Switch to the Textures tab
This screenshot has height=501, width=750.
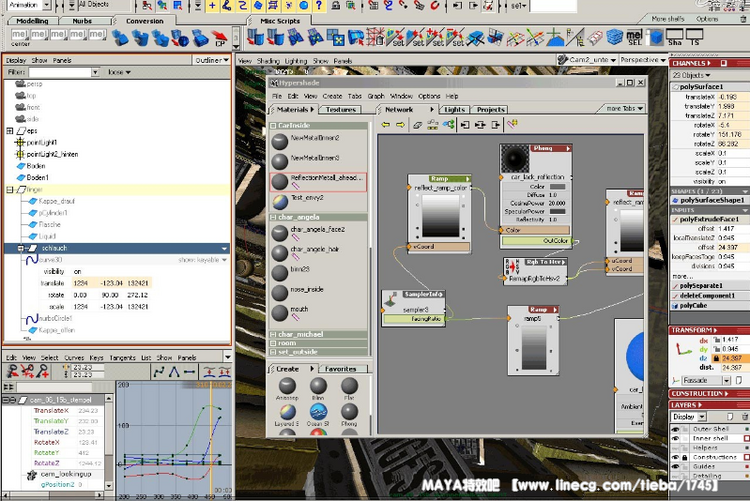coord(341,110)
